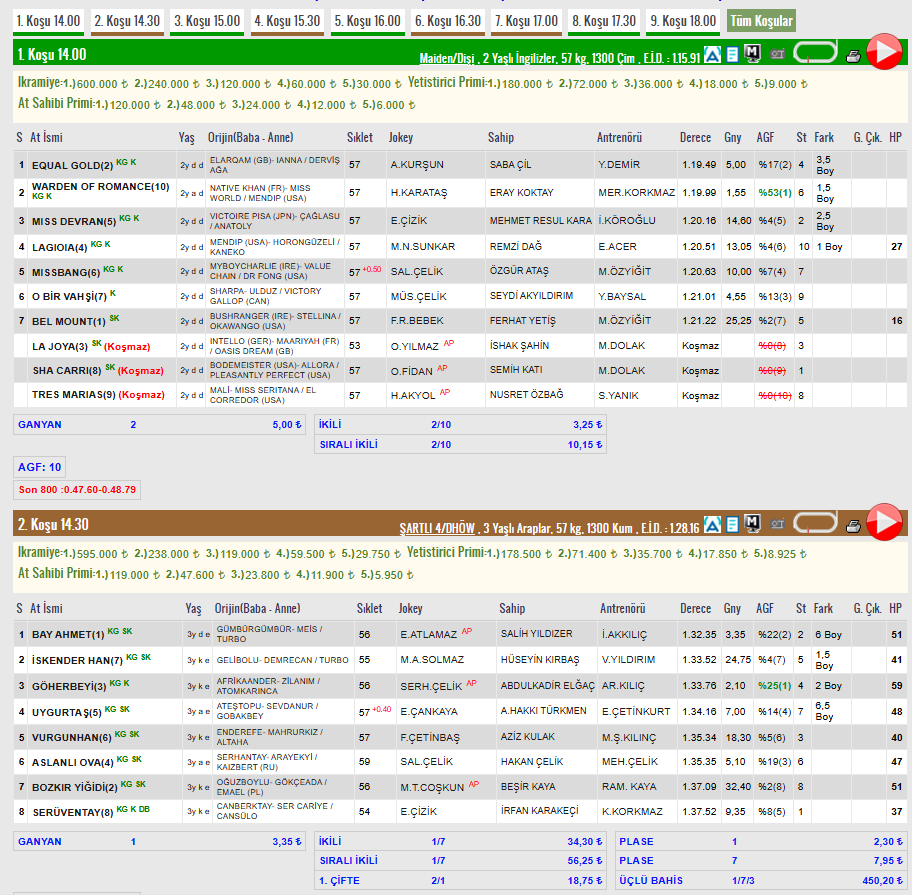Select the 9. Koşu 18.00 tab
The width and height of the screenshot is (912, 895).
pyautogui.click(x=683, y=22)
